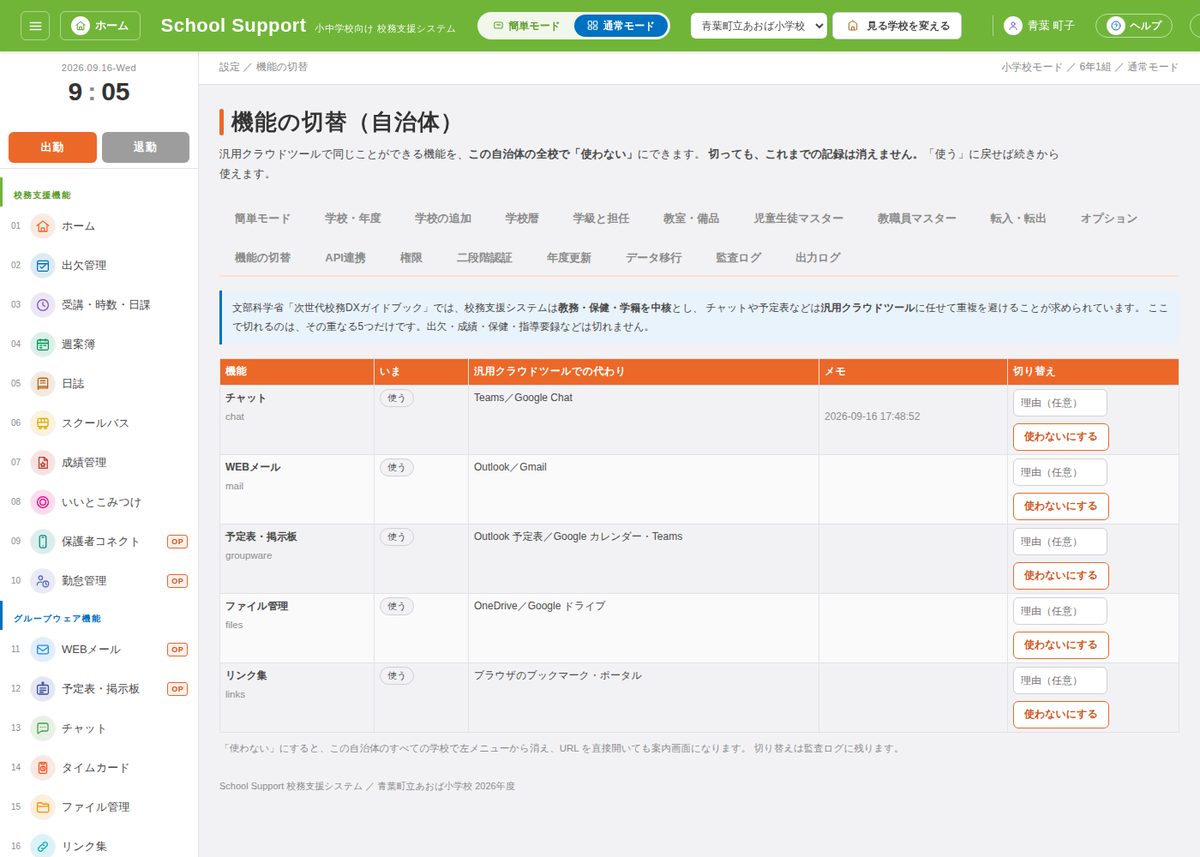
Task: Open いいとこみつけ target icon
Action: 43,502
